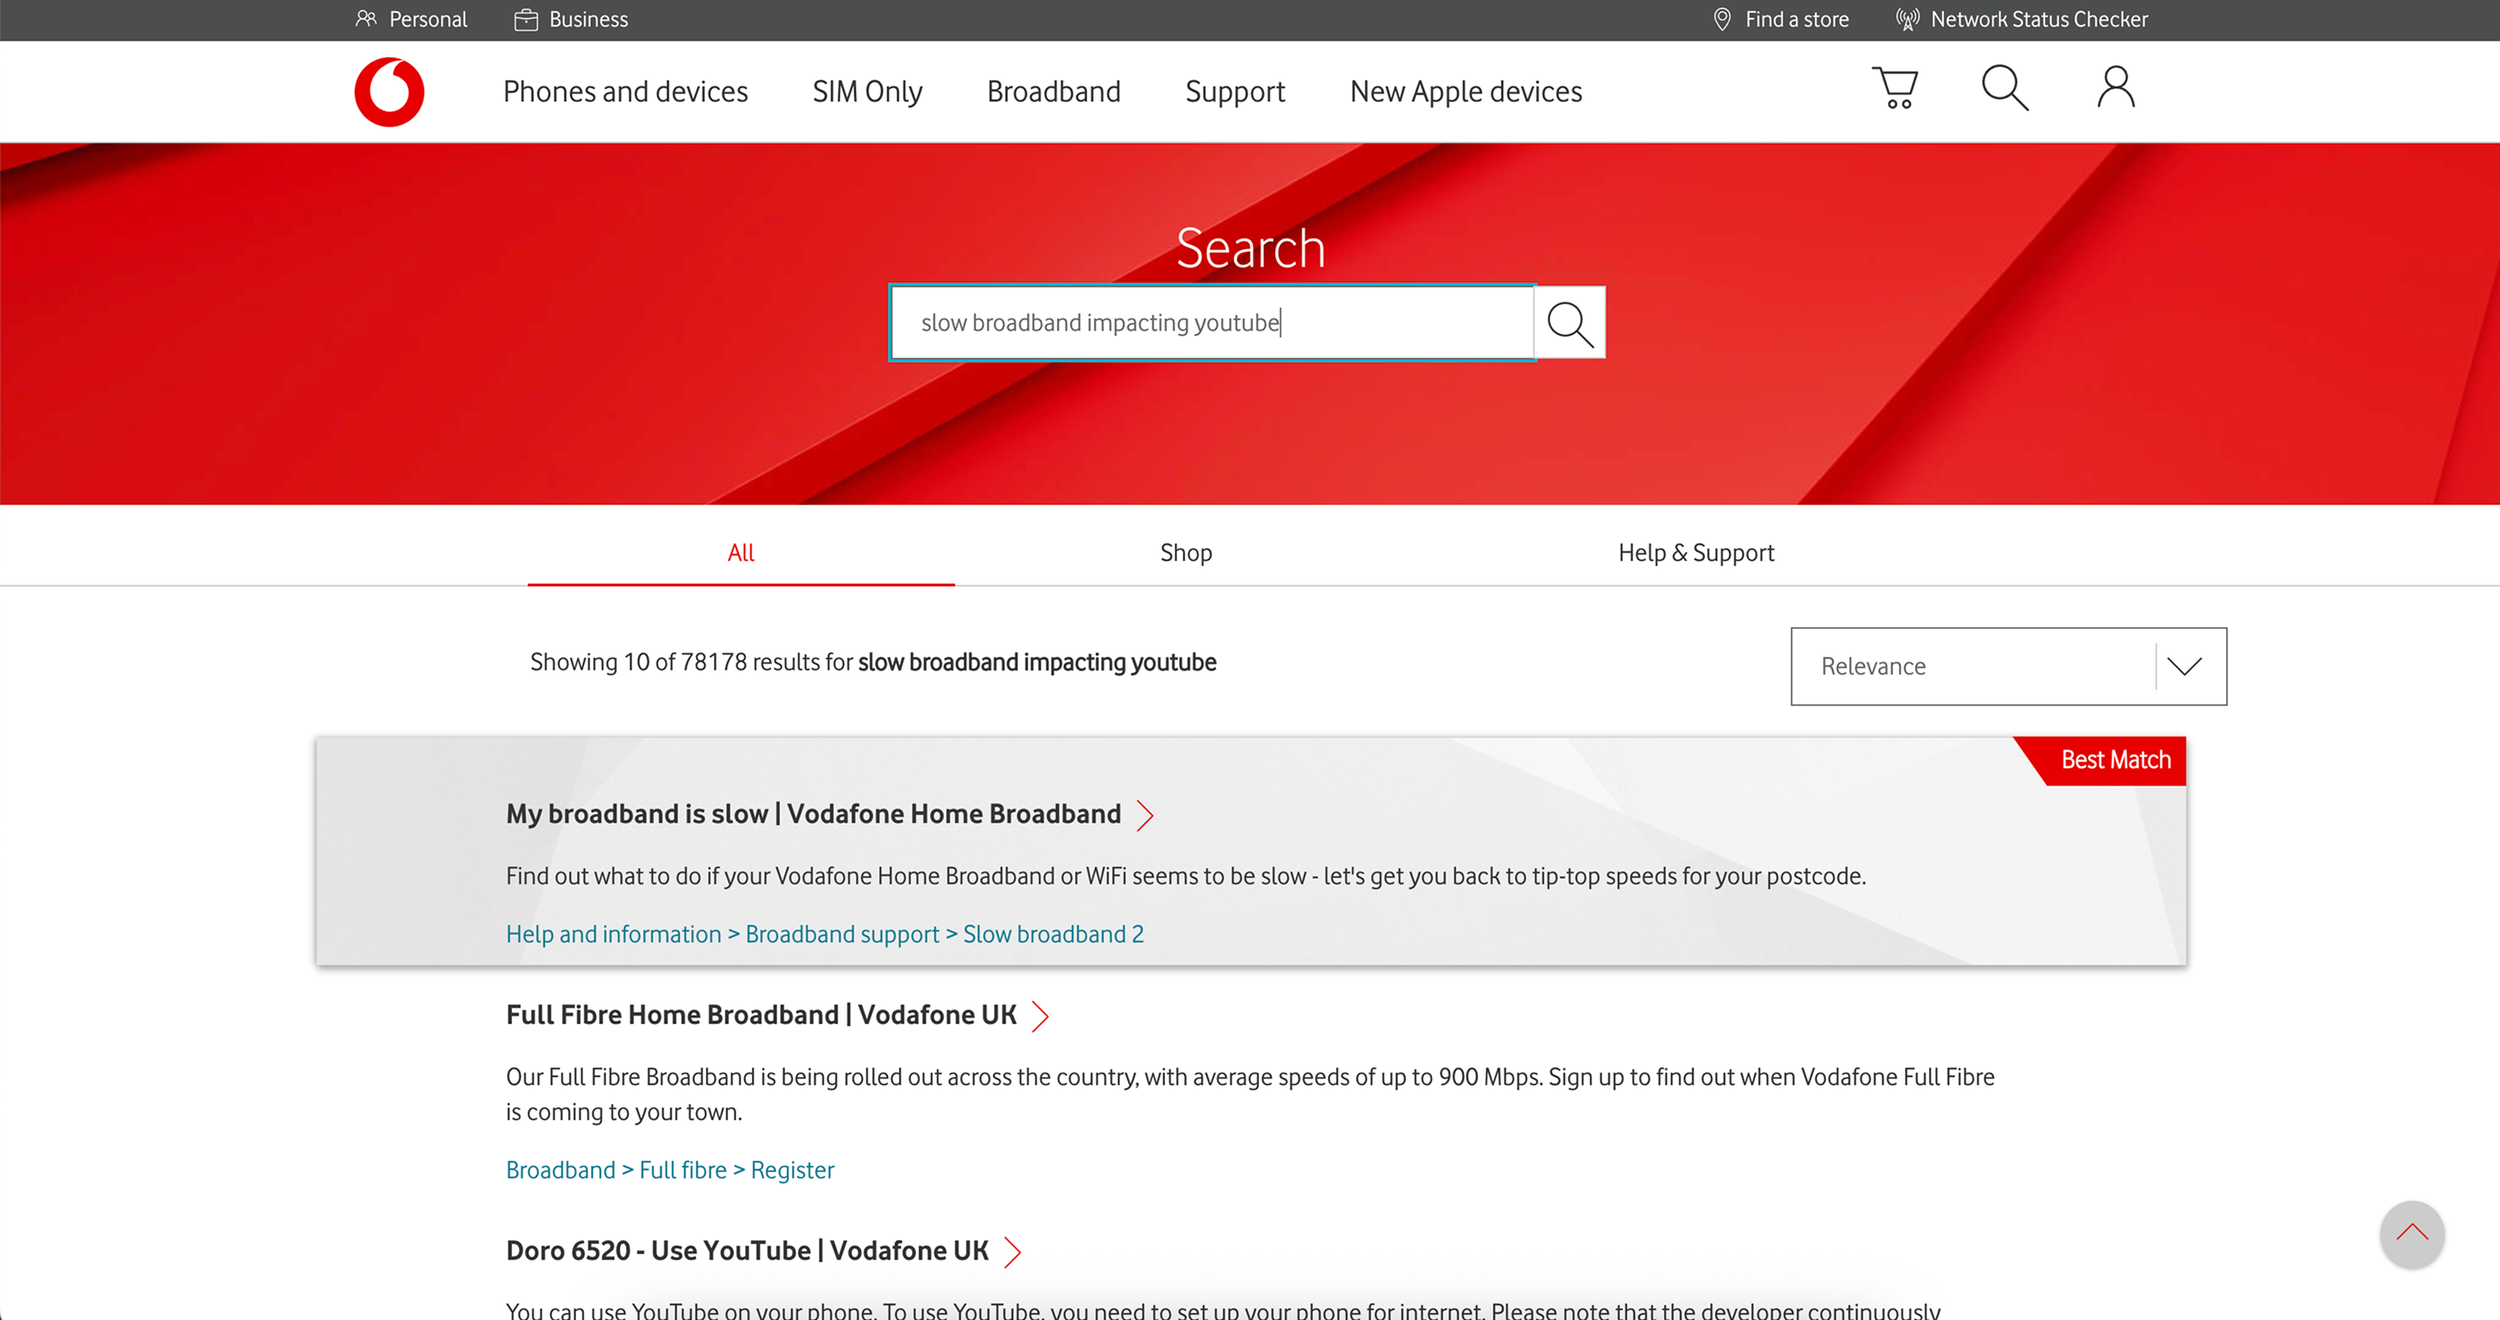Expand Phones and devices menu
Viewport: 2500px width, 1320px height.
pos(625,92)
